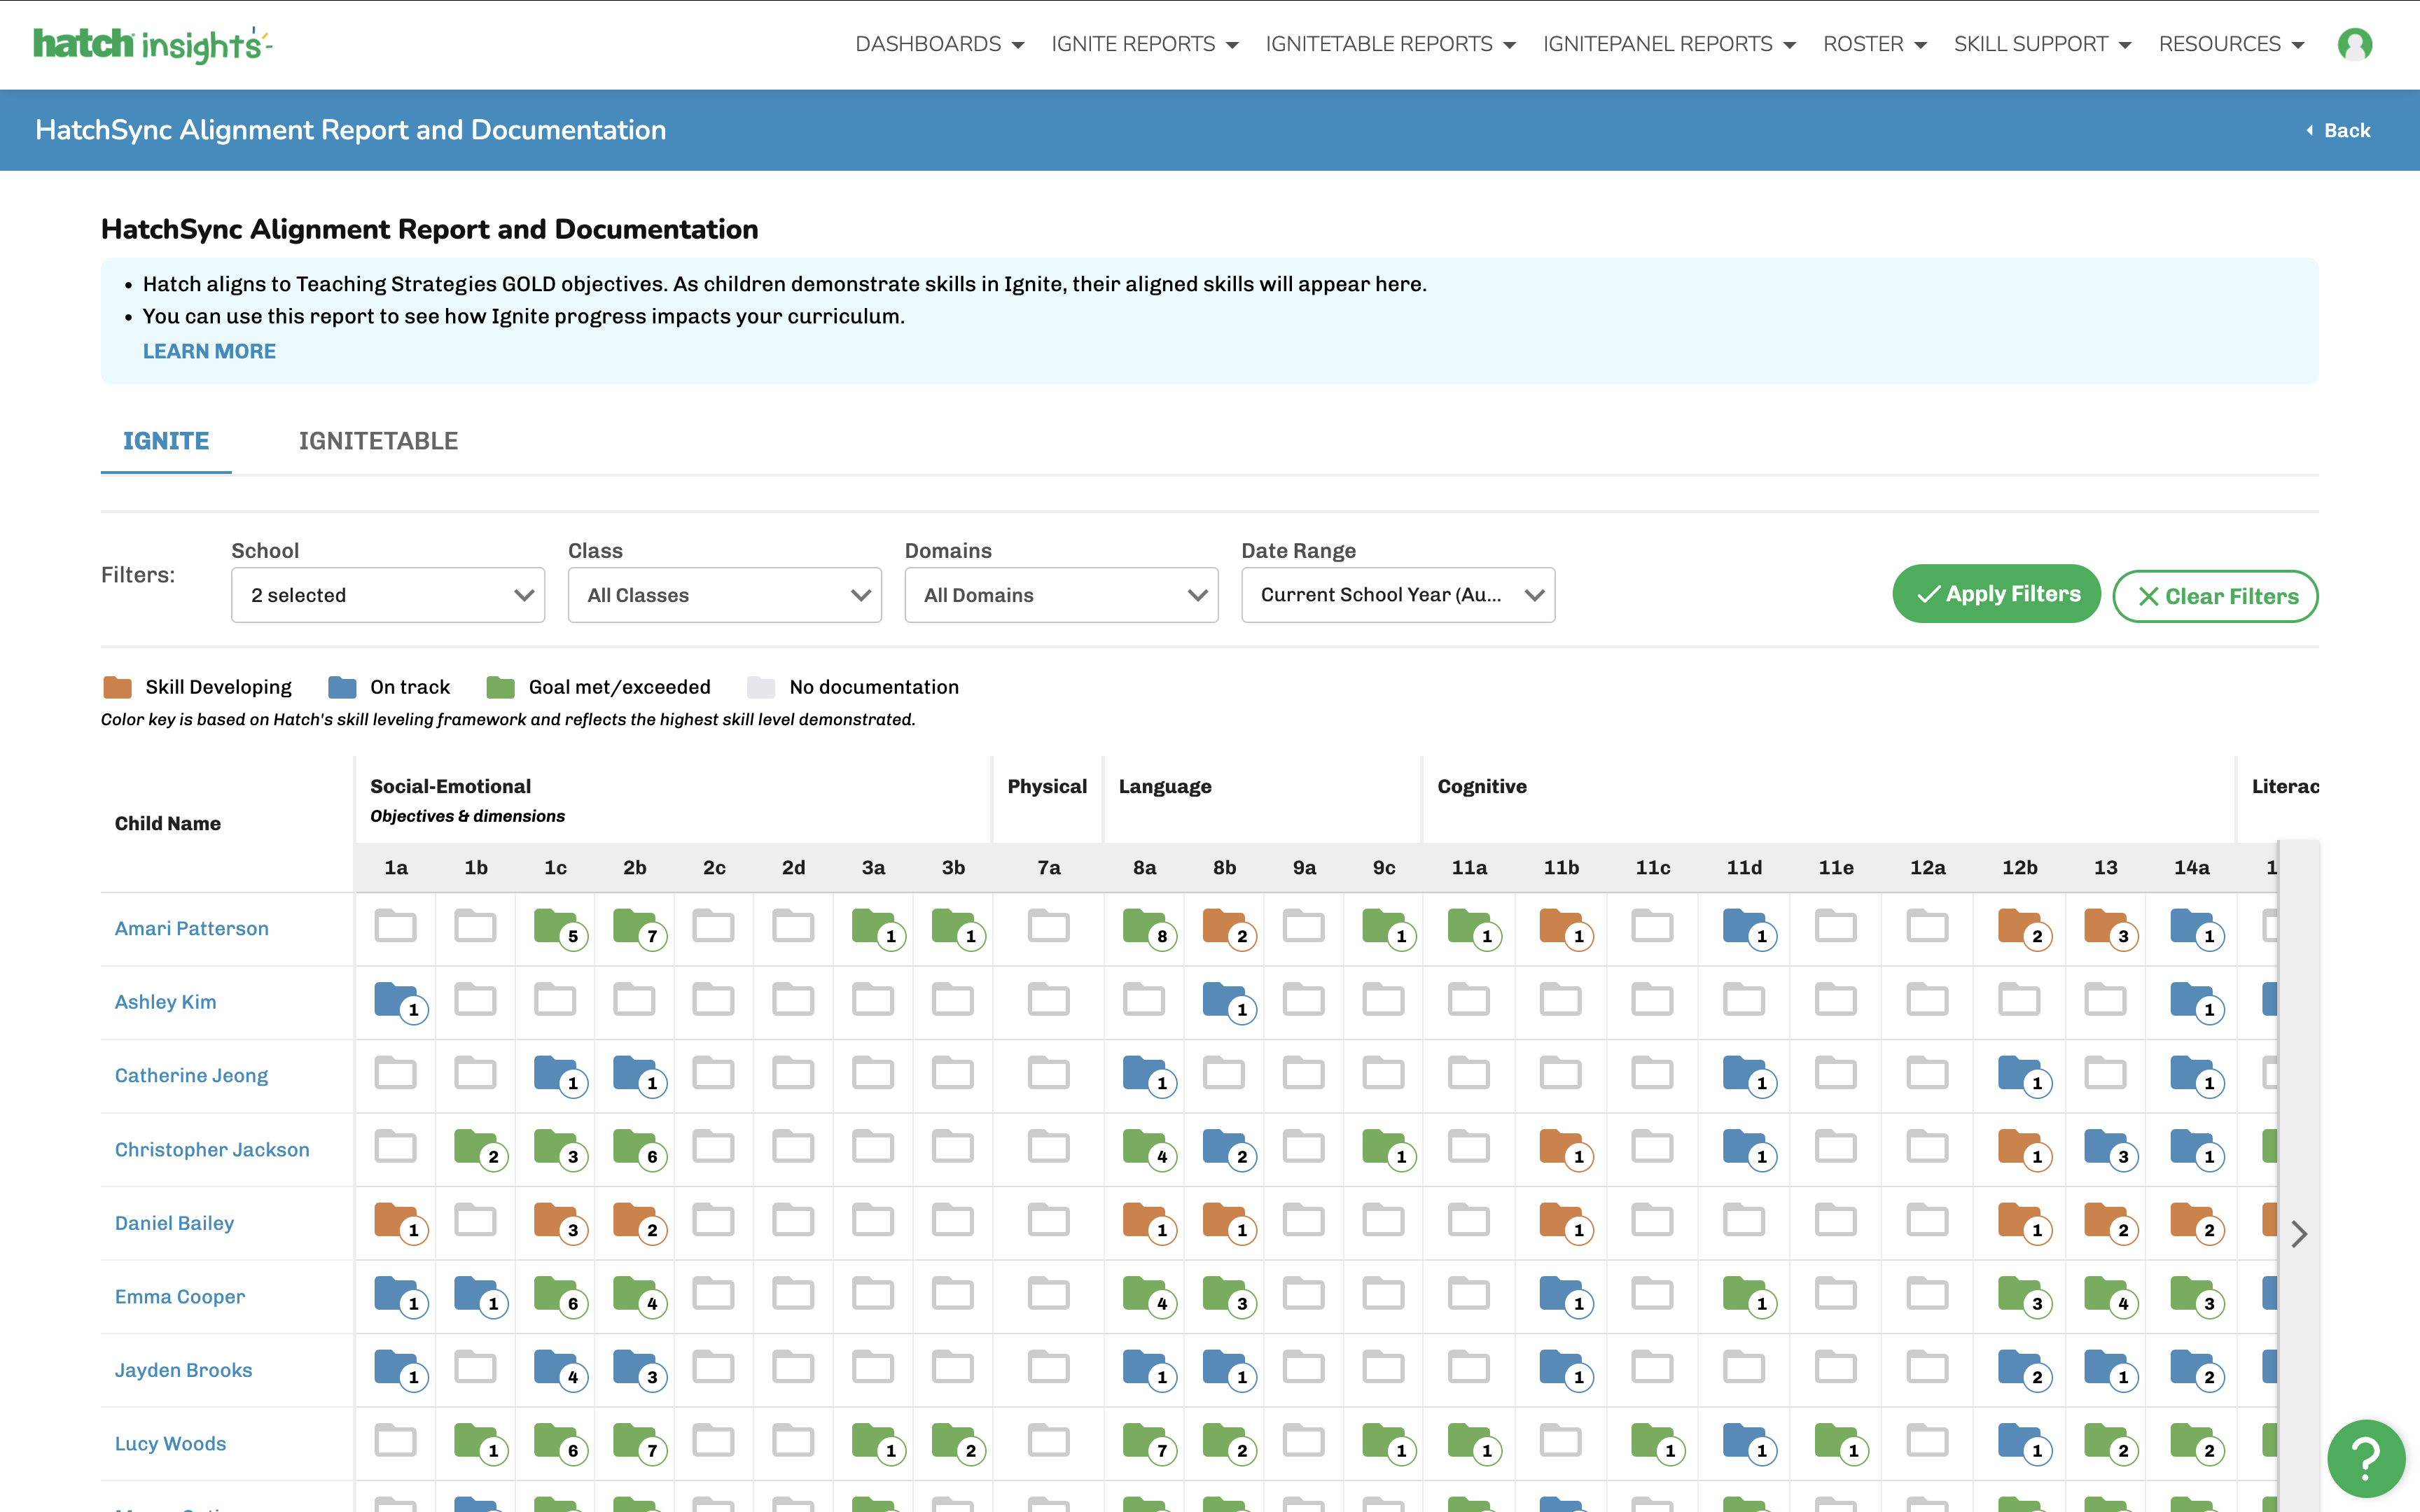Image resolution: width=2420 pixels, height=1512 pixels.
Task: Switch to the IGNITETABLE tab
Action: click(378, 440)
